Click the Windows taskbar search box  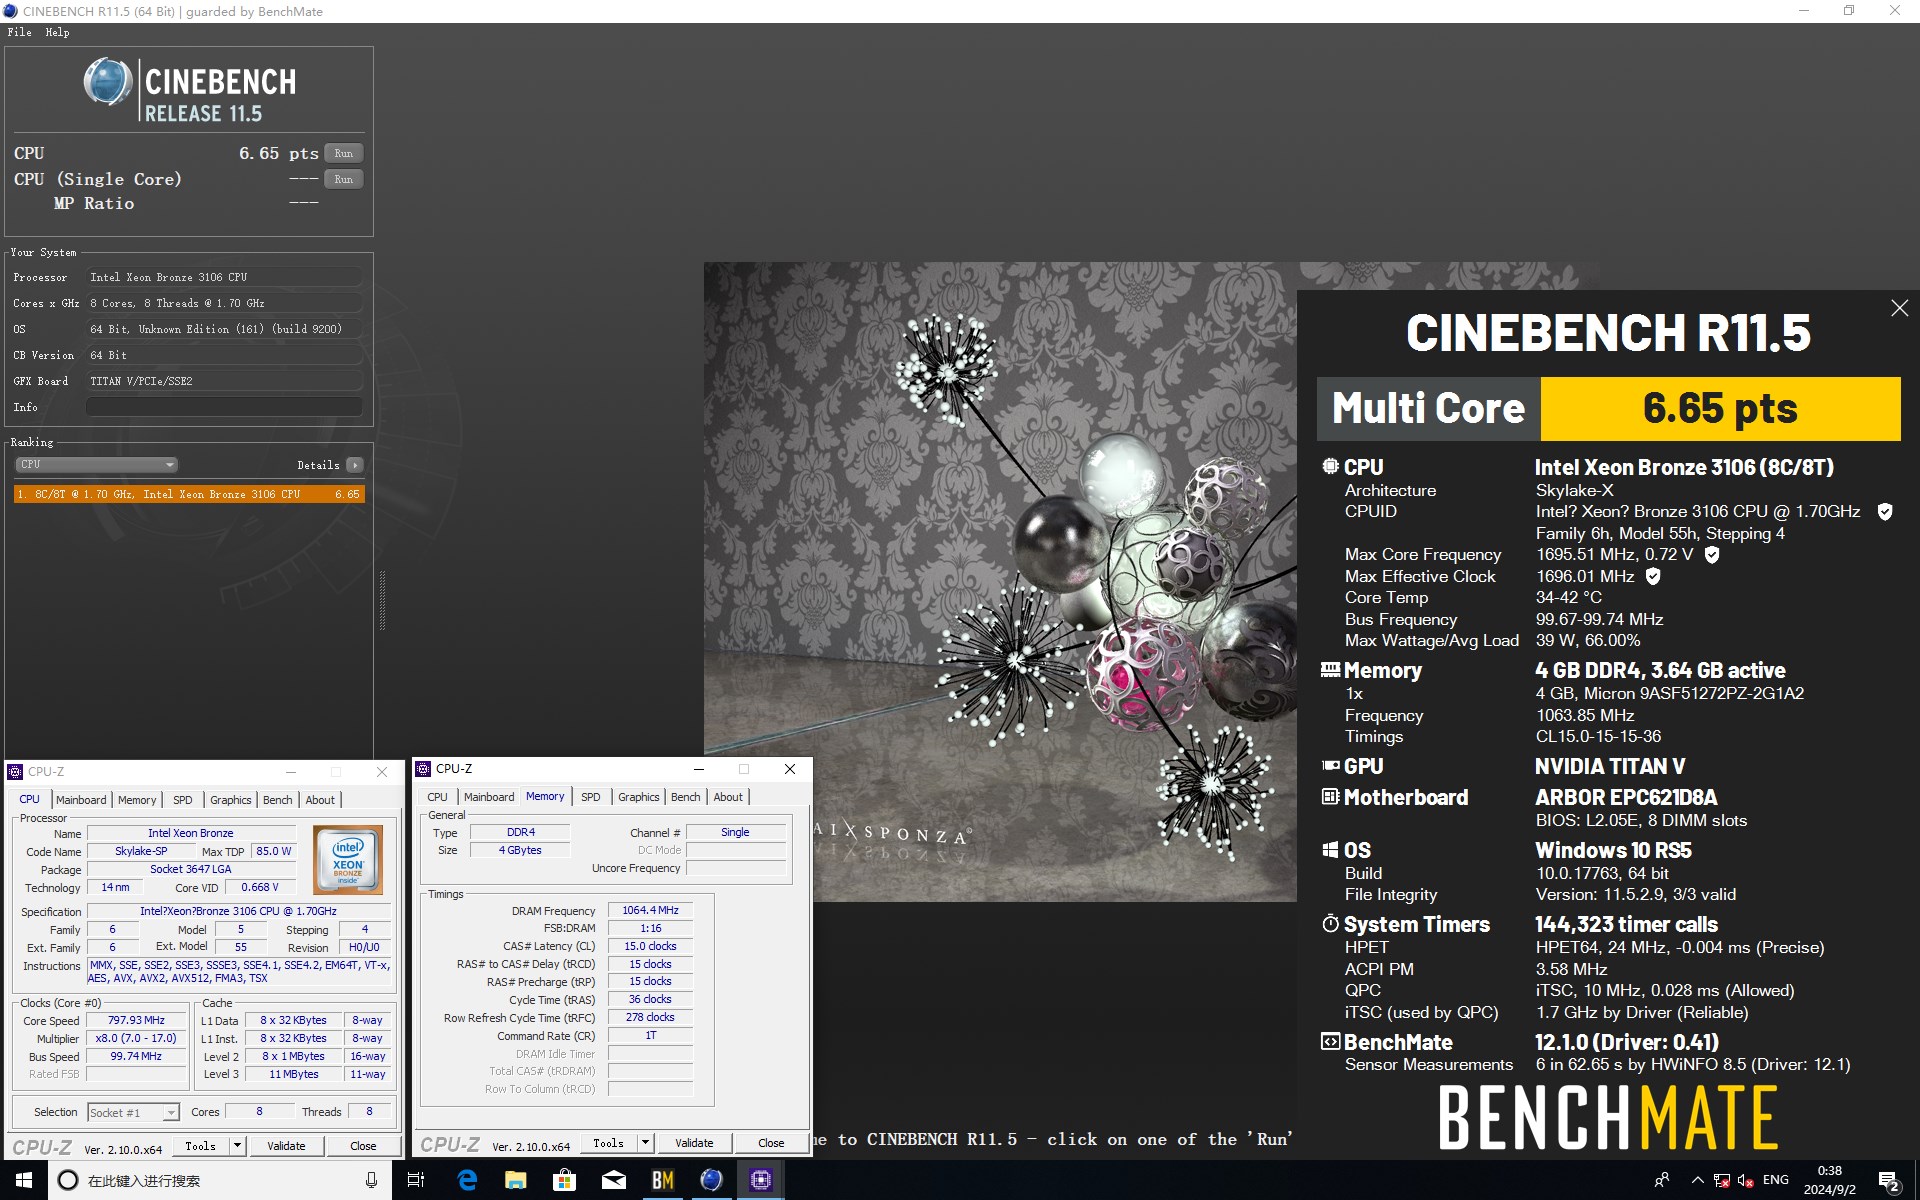[220, 1180]
